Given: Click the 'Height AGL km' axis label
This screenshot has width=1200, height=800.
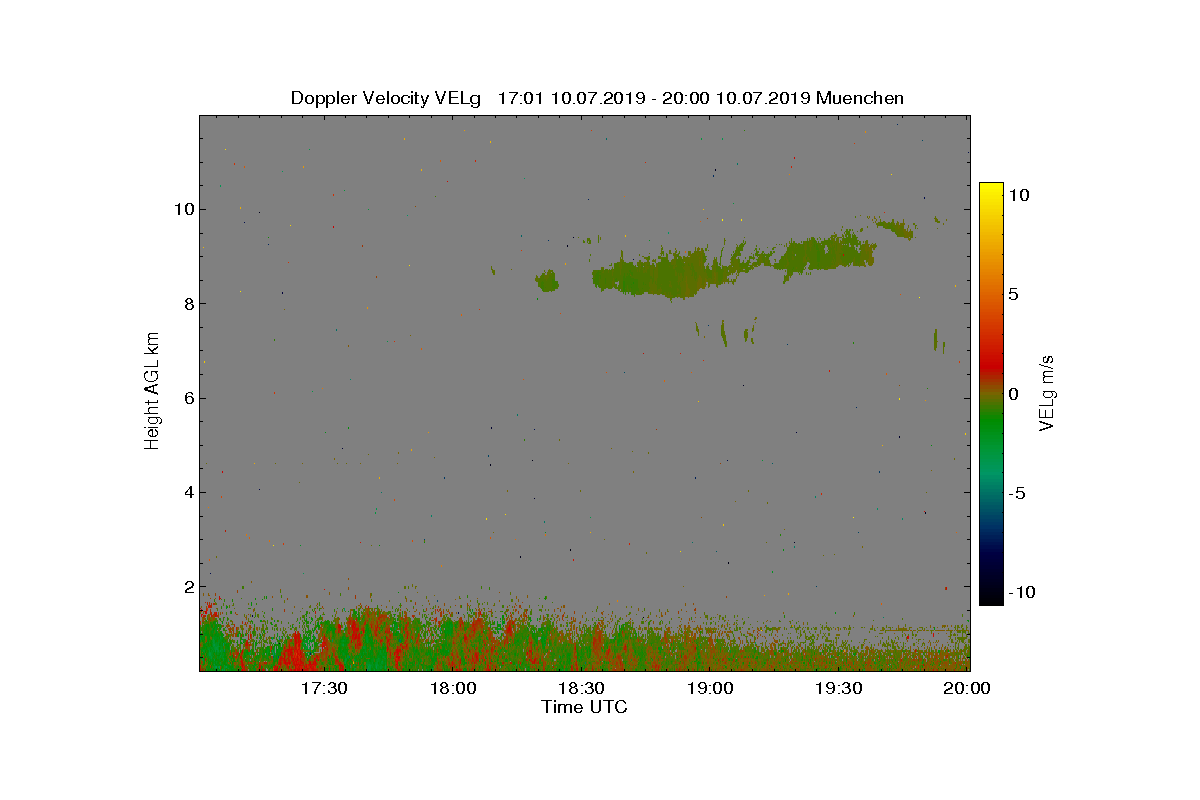Looking at the screenshot, I should (x=152, y=393).
